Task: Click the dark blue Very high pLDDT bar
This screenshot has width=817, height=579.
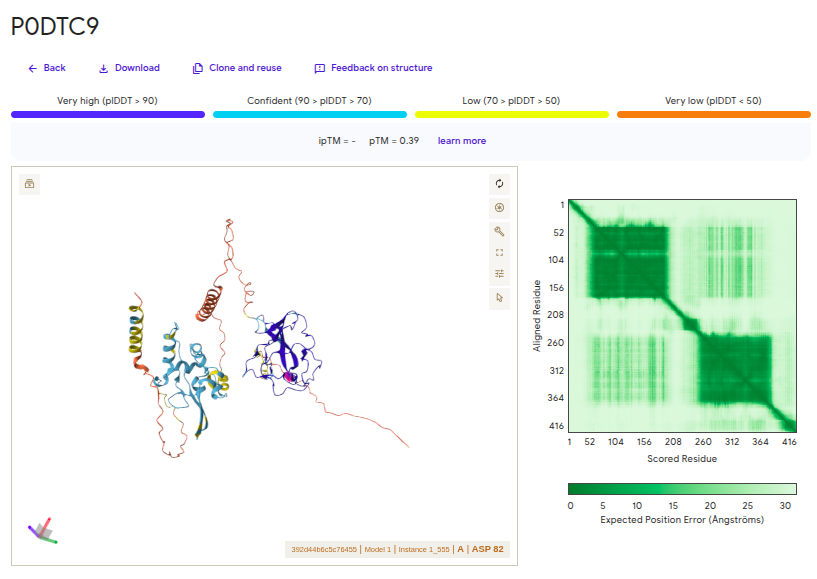Action: [x=108, y=115]
